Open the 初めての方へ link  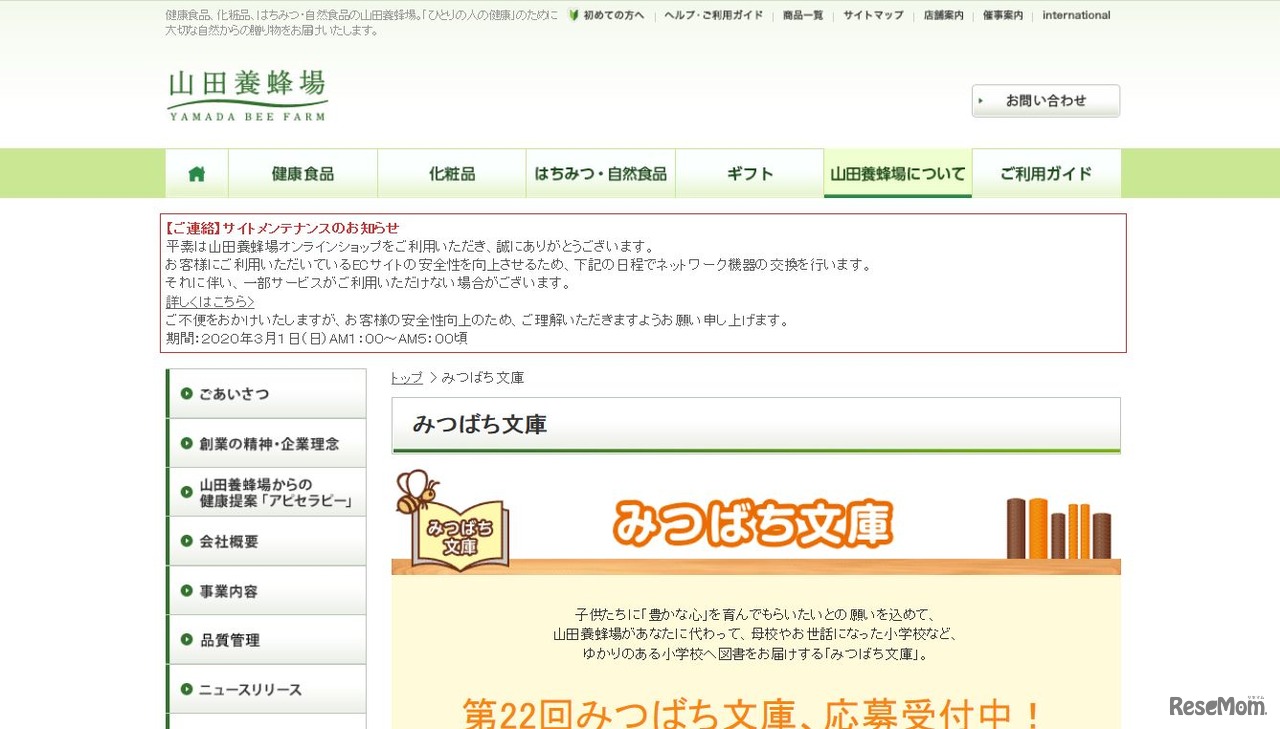[x=614, y=15]
